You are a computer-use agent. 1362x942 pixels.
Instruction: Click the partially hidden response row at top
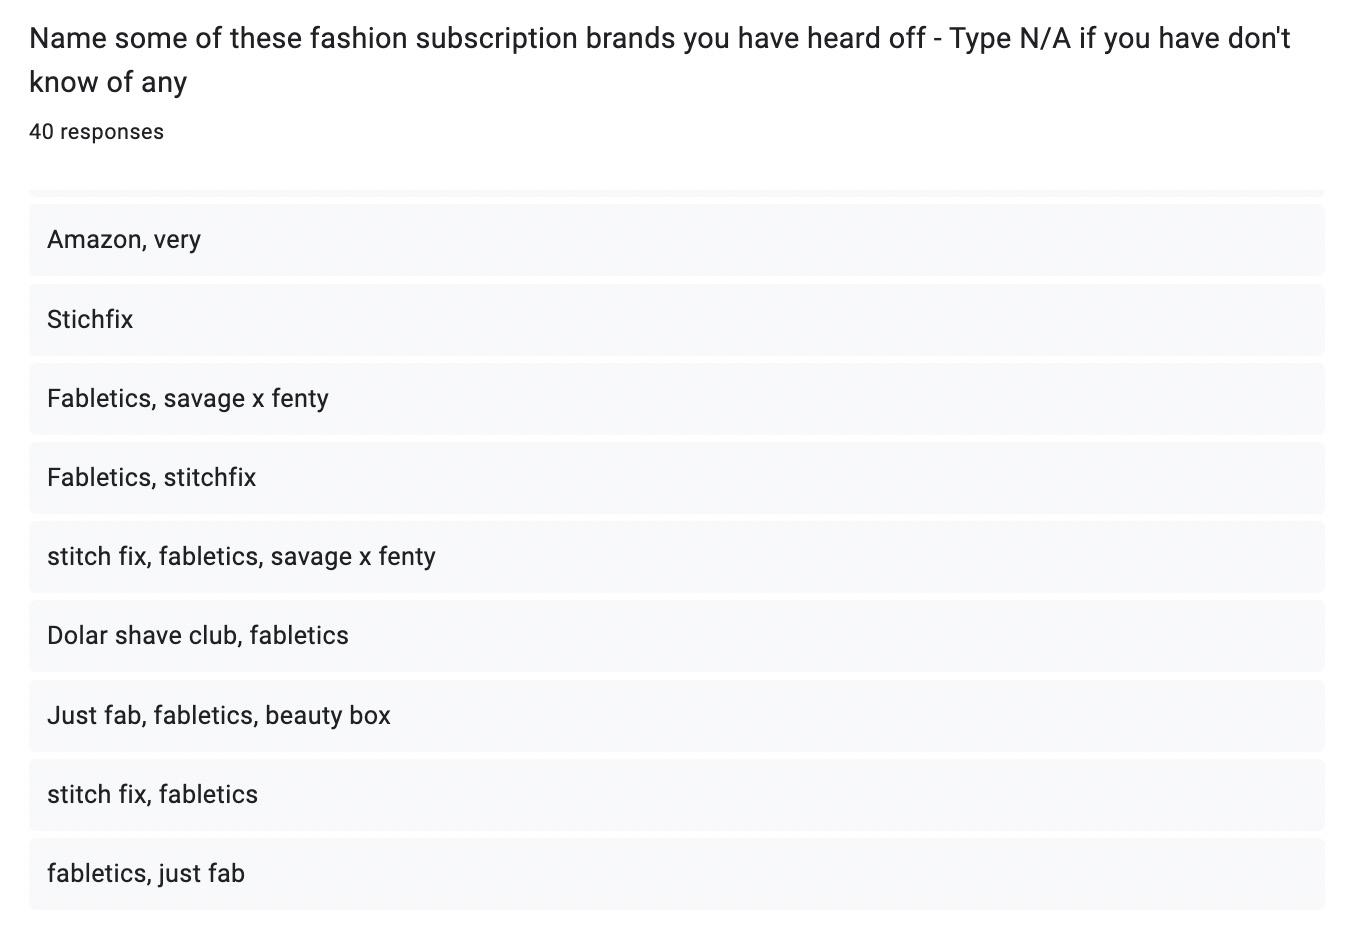pyautogui.click(x=676, y=192)
